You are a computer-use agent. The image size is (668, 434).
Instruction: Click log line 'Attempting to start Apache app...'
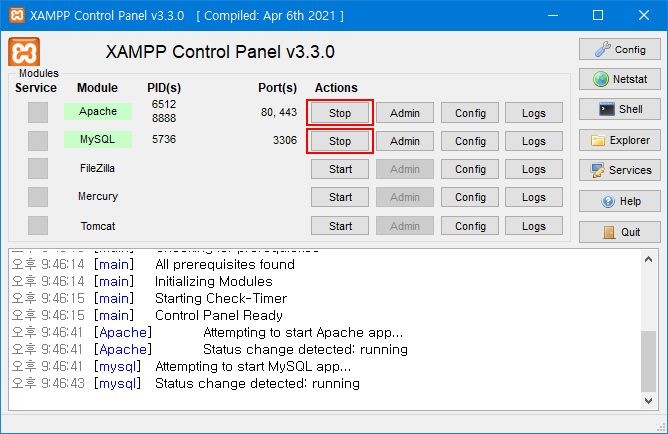[303, 332]
